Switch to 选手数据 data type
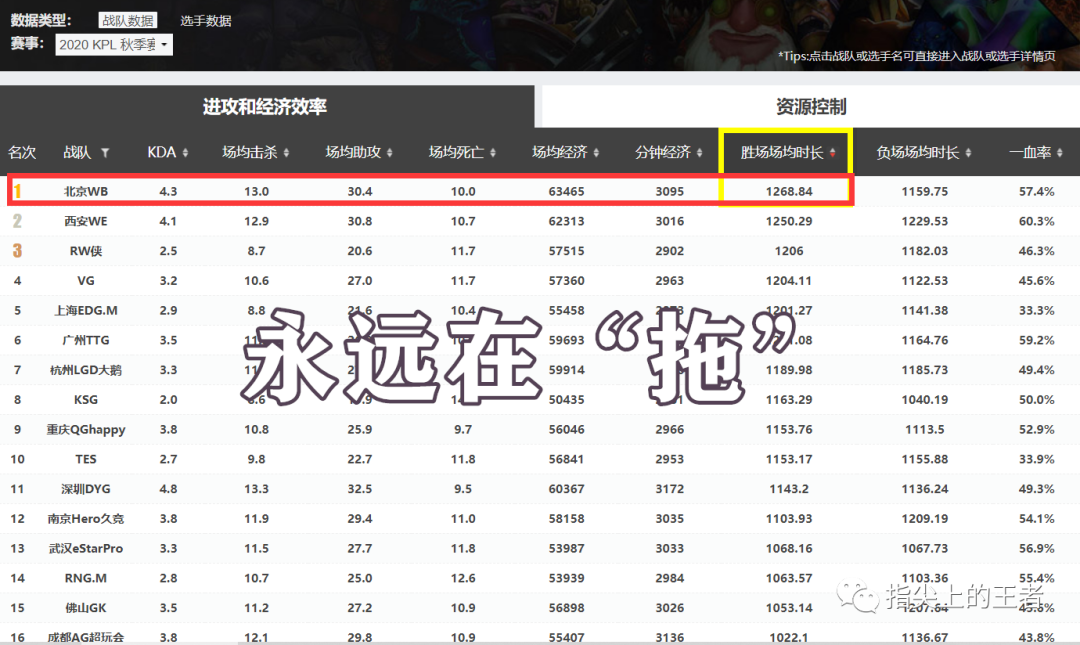 coord(205,21)
